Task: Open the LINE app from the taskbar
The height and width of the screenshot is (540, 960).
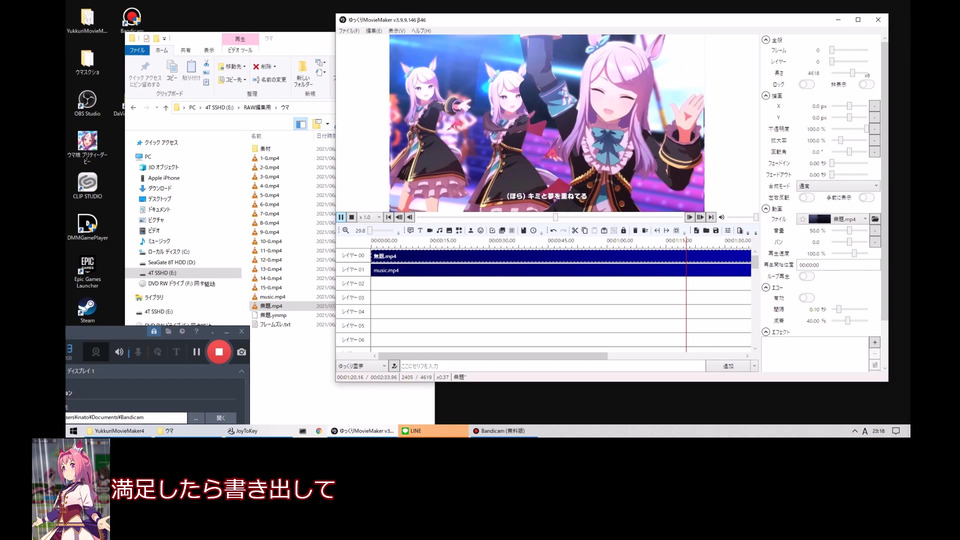Action: (433, 431)
